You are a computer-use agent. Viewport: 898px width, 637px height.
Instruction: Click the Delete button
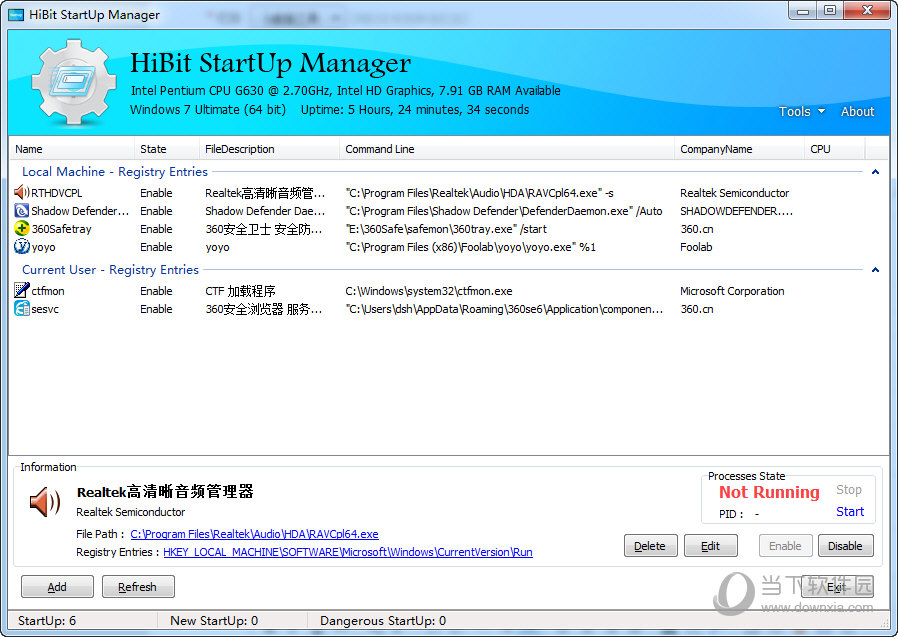tap(650, 546)
